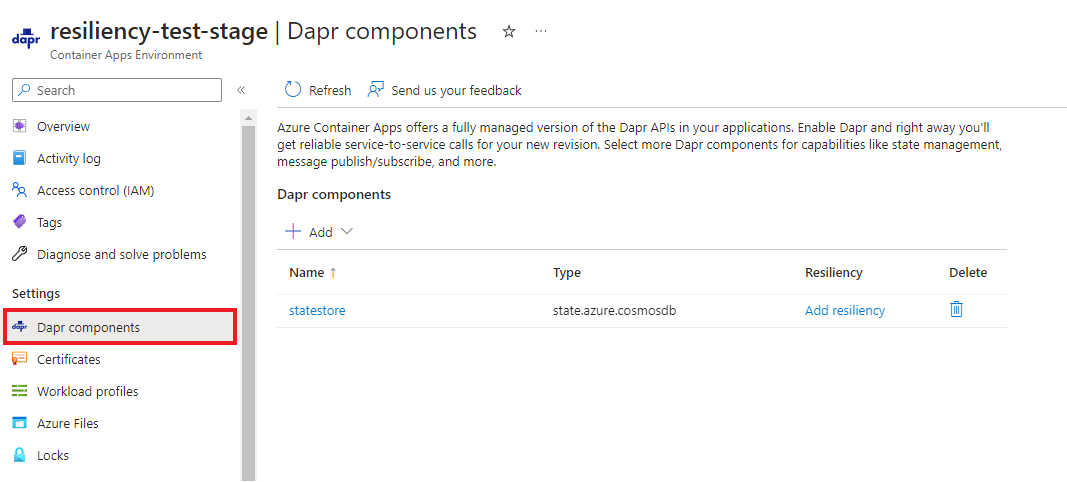The image size is (1067, 482).
Task: Click the purple Tags icon
Action: pos(20,222)
